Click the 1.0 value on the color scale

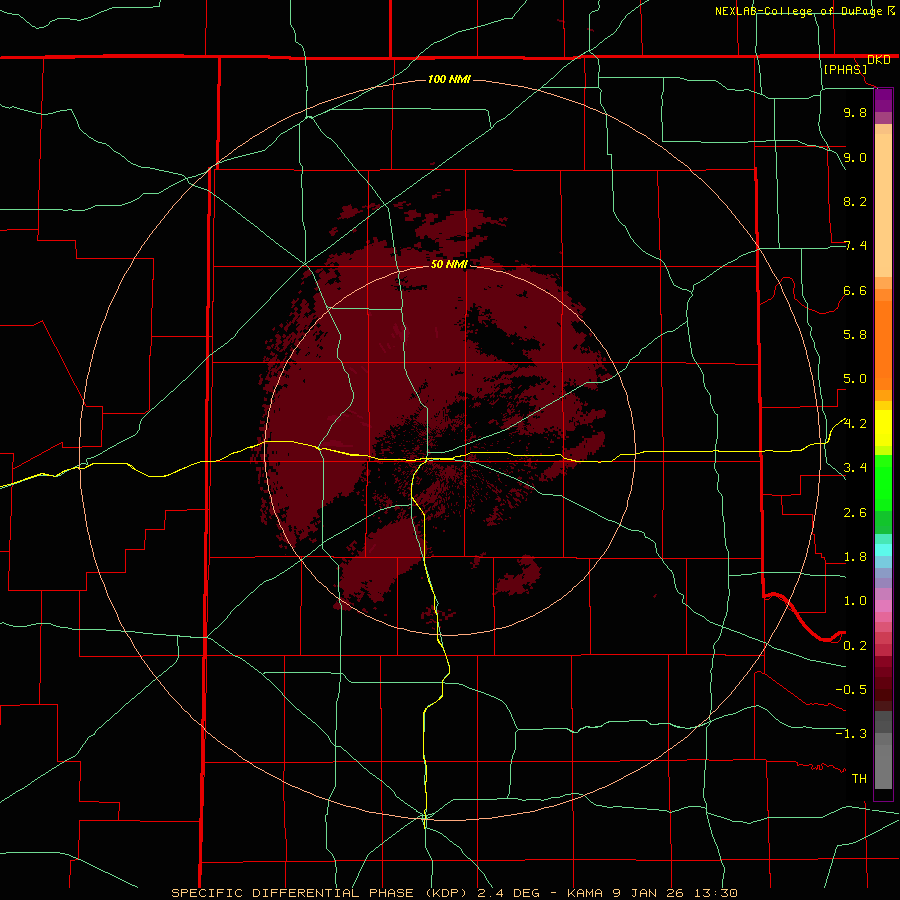tap(855, 601)
